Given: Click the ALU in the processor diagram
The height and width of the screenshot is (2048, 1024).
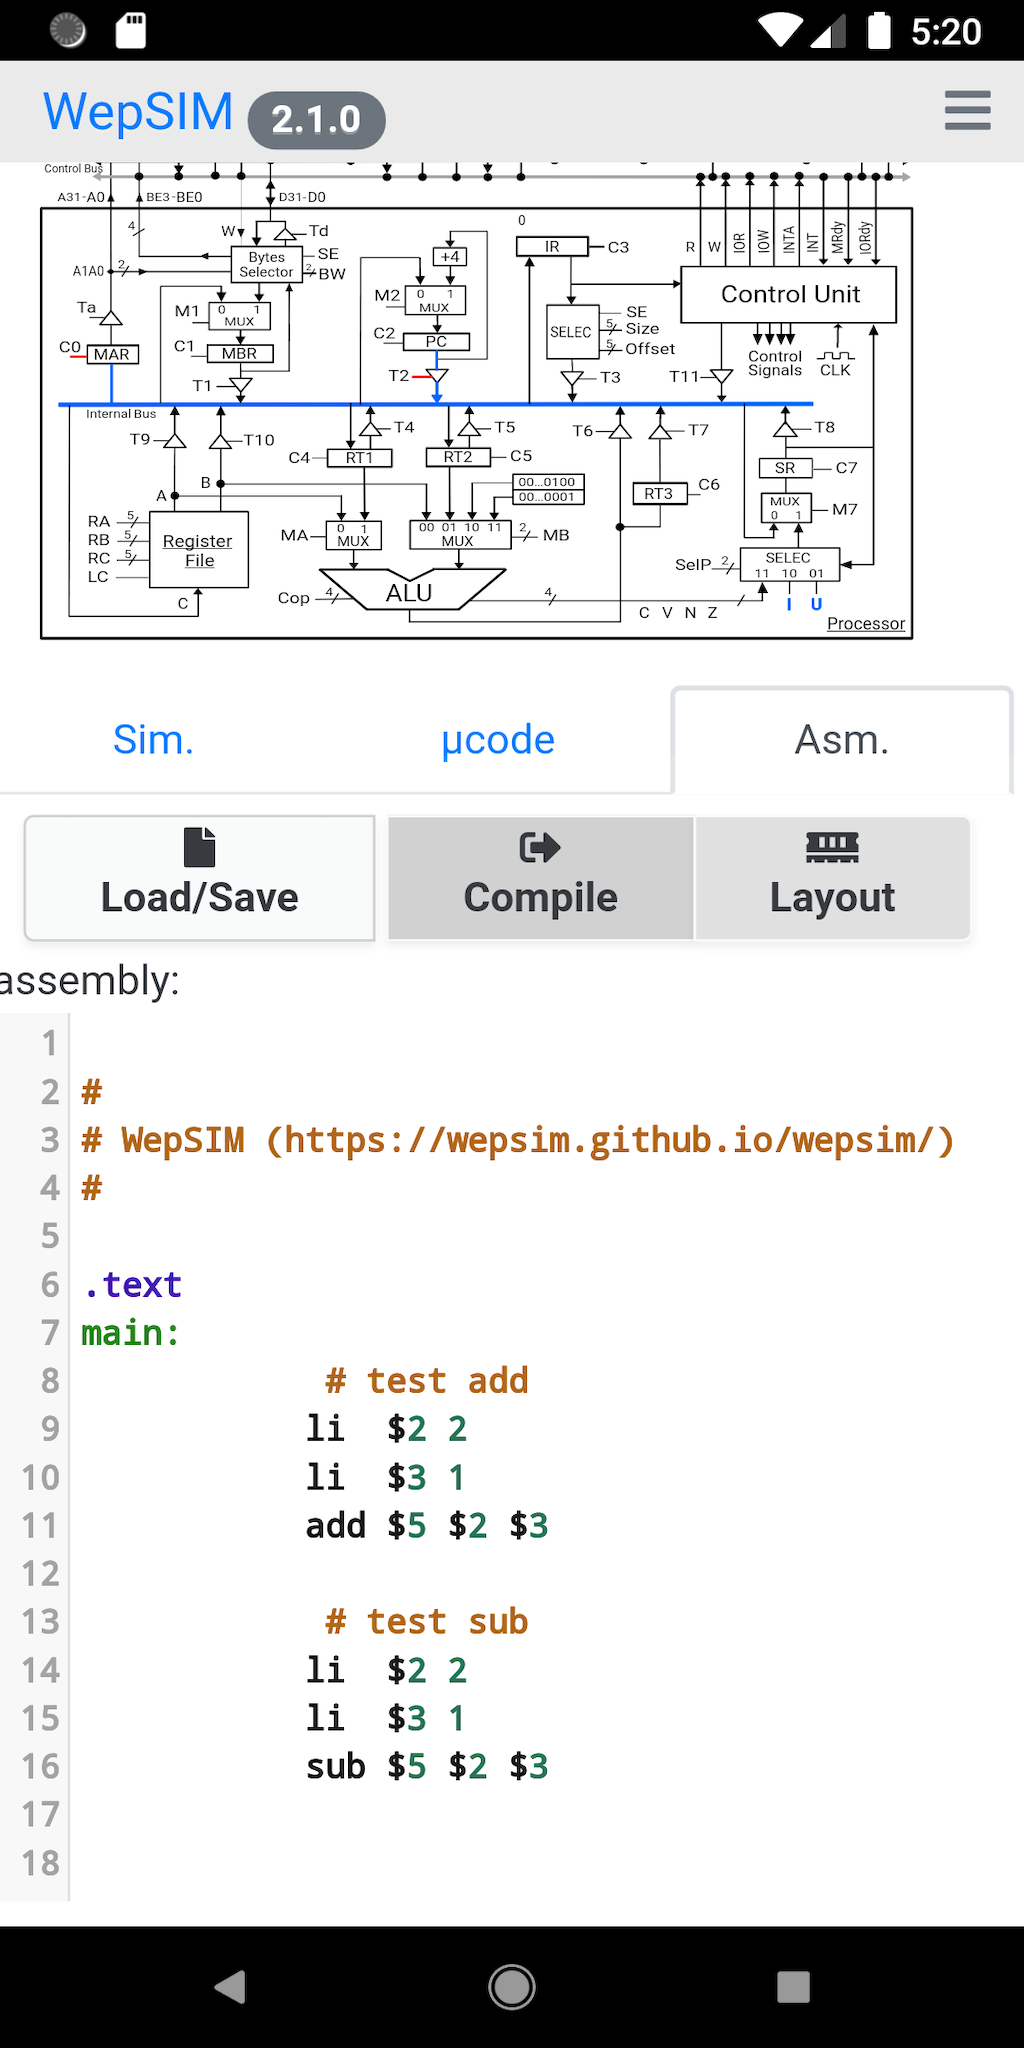Looking at the screenshot, I should 410,590.
